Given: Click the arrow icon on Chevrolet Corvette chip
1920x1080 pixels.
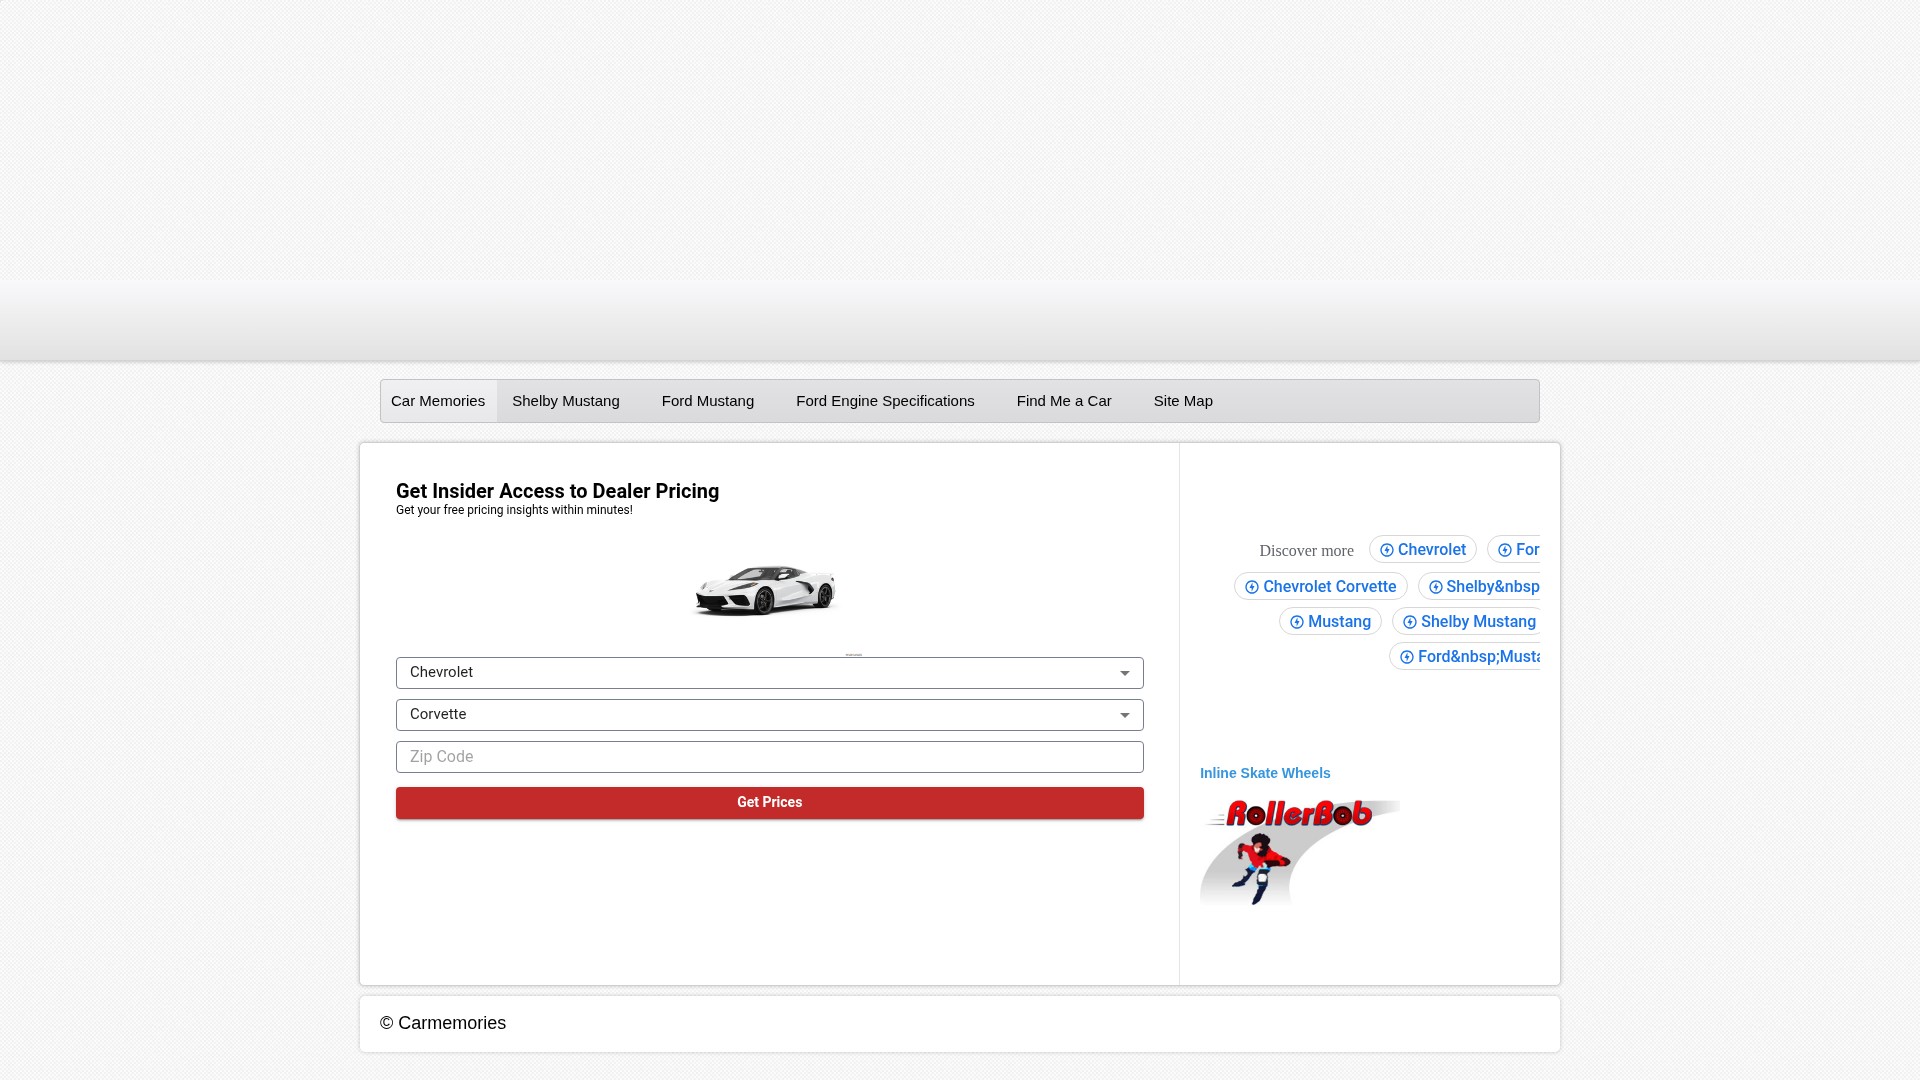Looking at the screenshot, I should point(1252,587).
